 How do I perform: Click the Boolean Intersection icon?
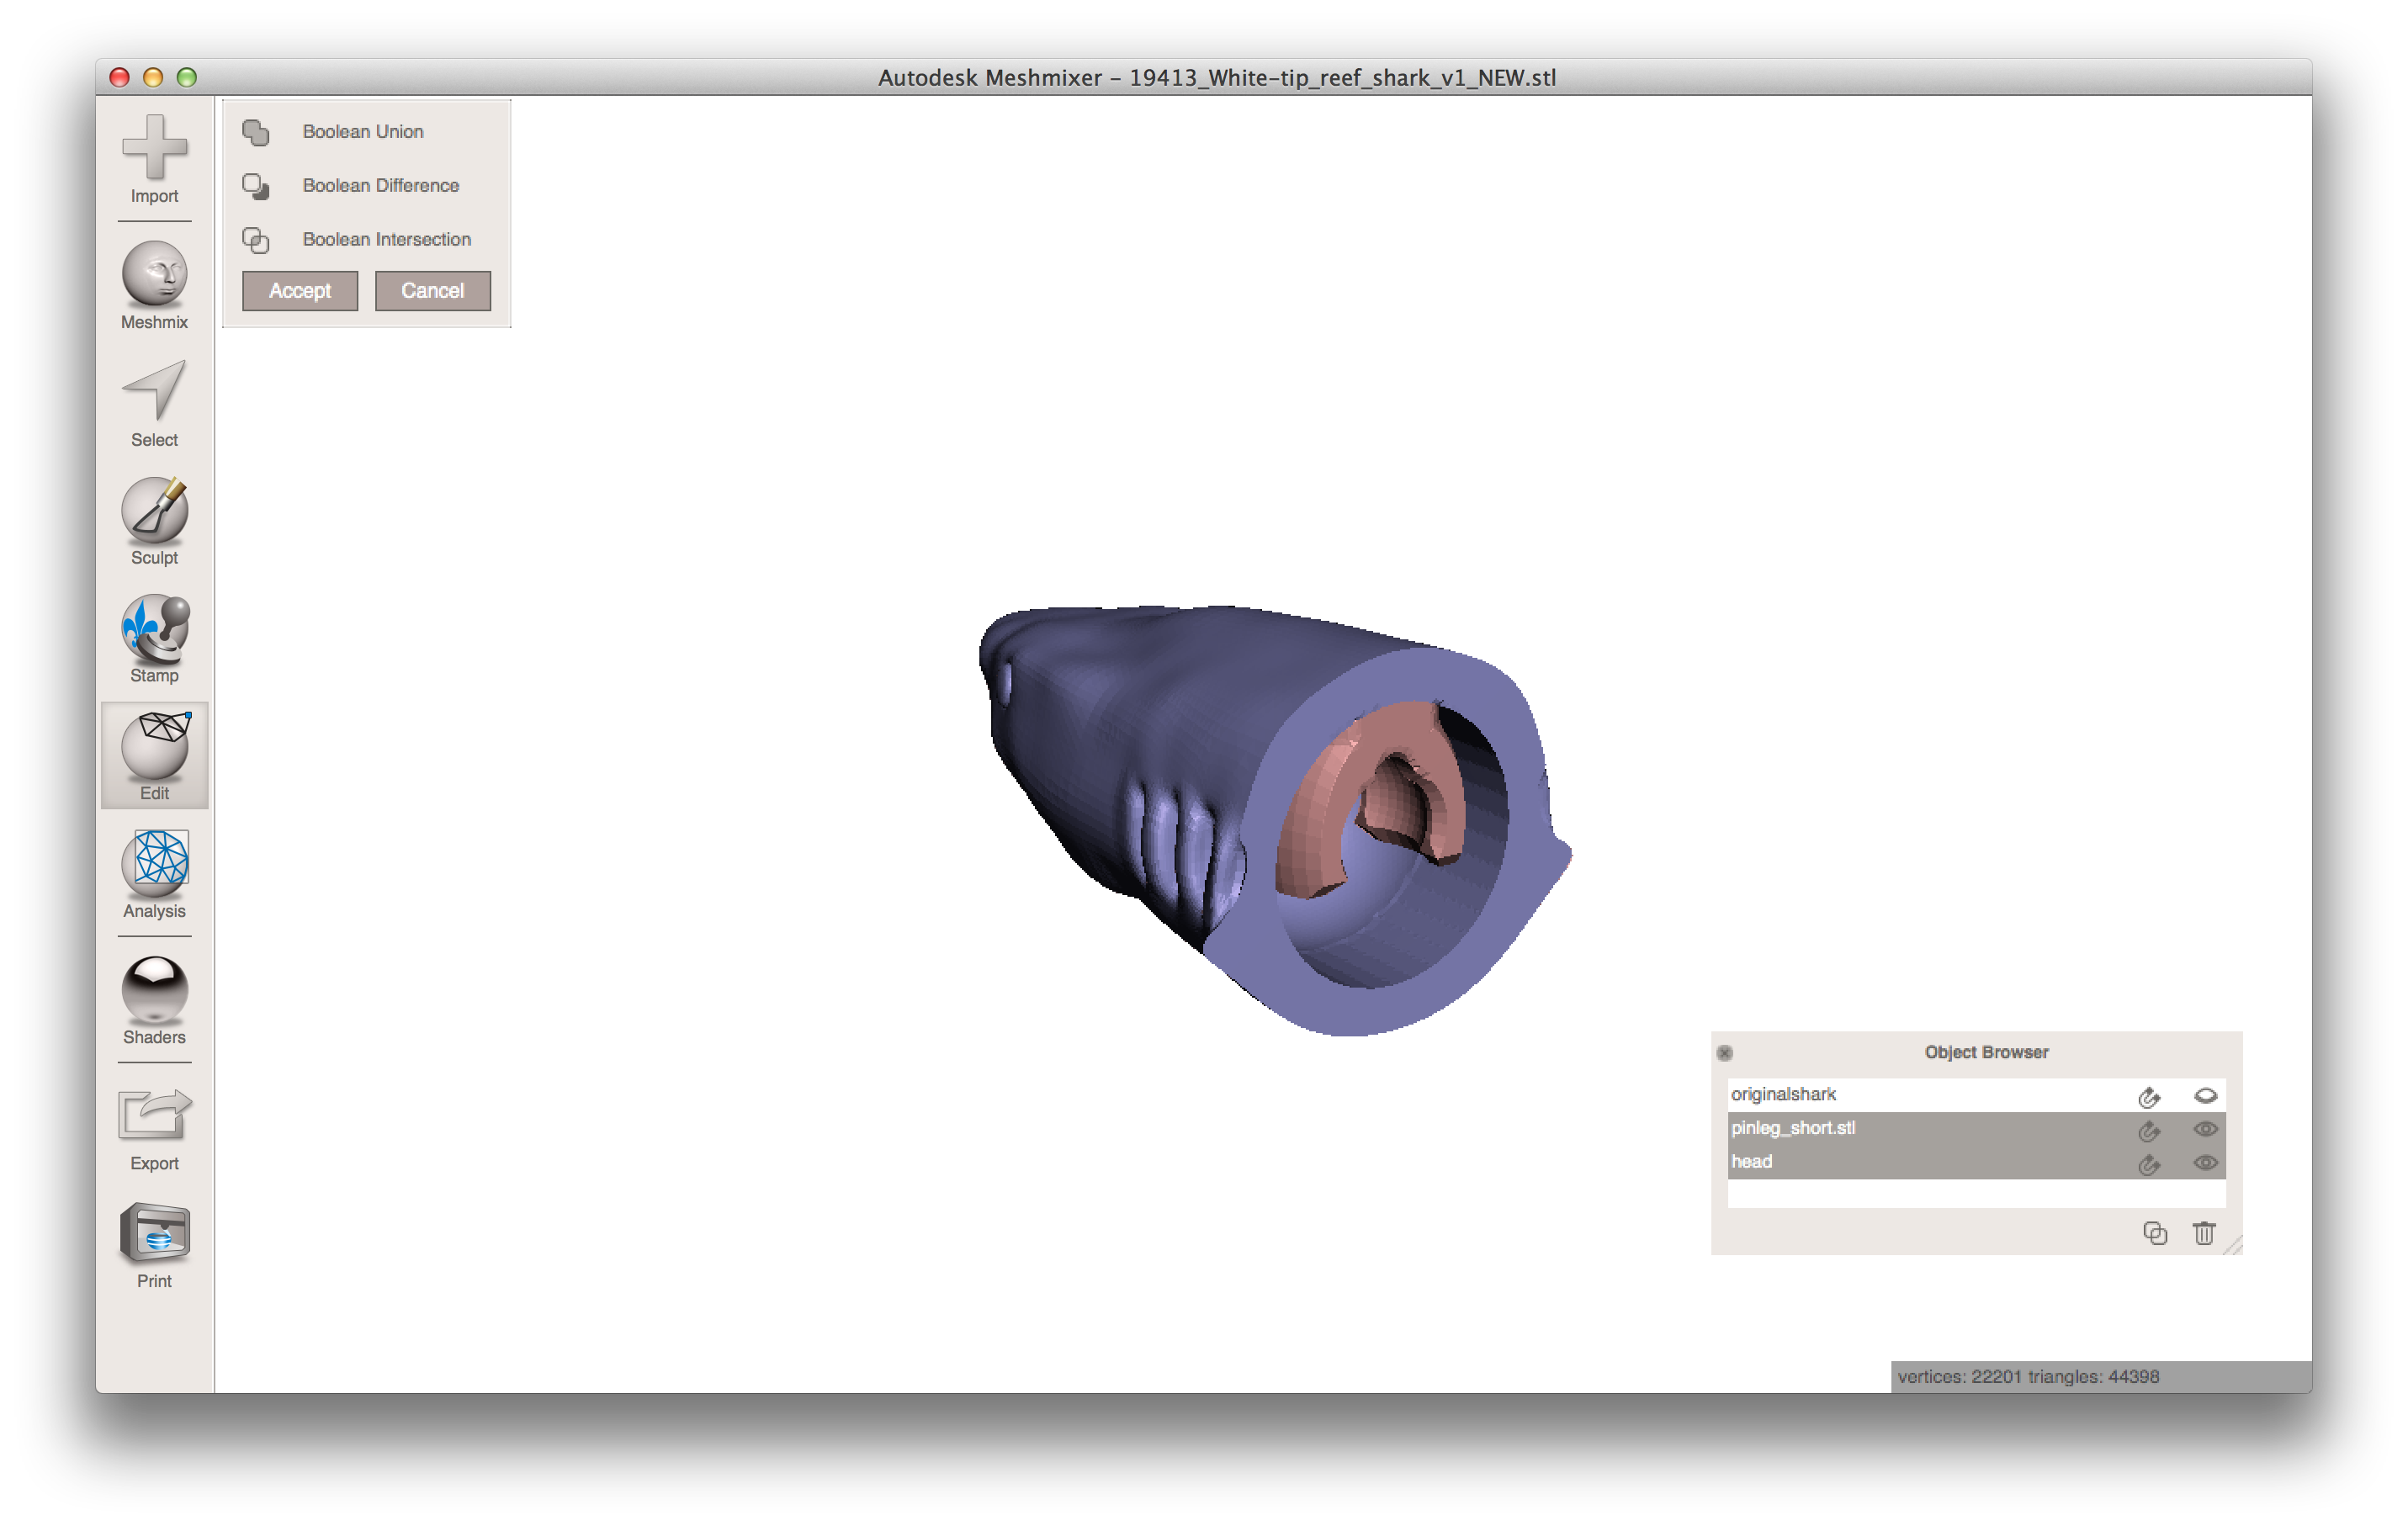click(256, 241)
